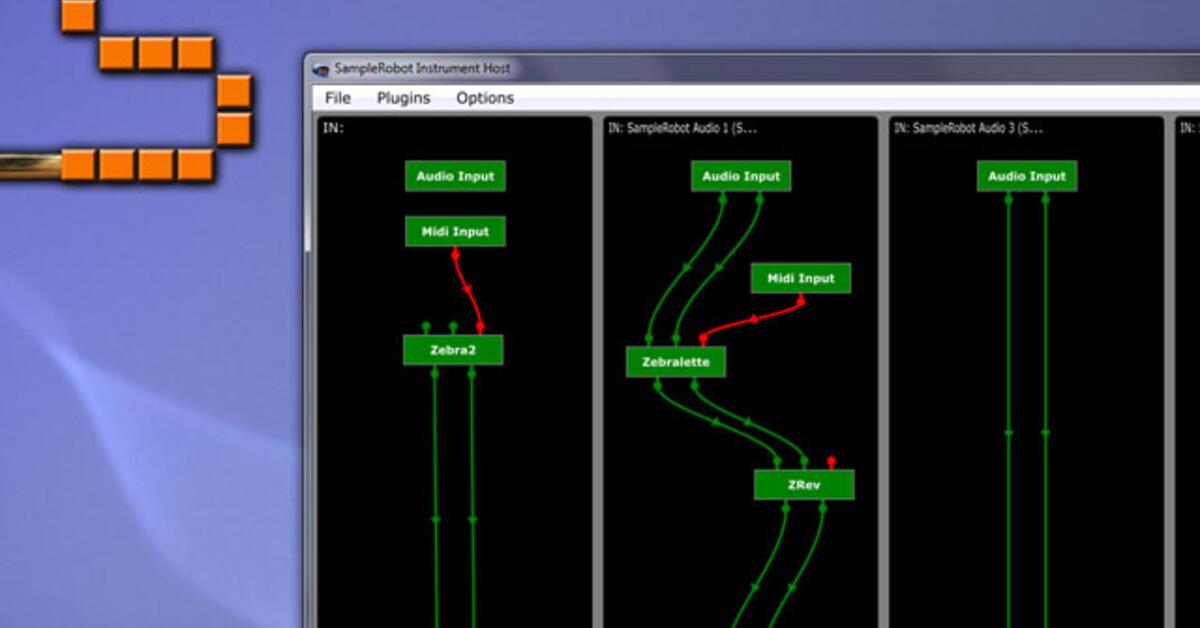Select the Zebralette plugin node
1200x628 pixels.
(x=676, y=362)
